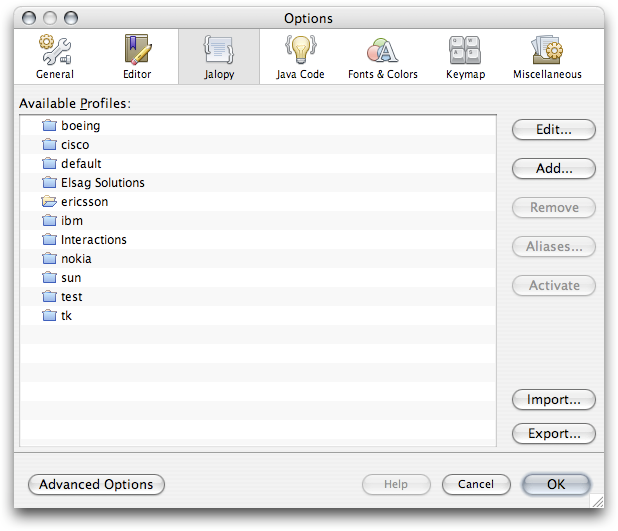Click the Elsag Solutions folder icon

pyautogui.click(x=49, y=182)
